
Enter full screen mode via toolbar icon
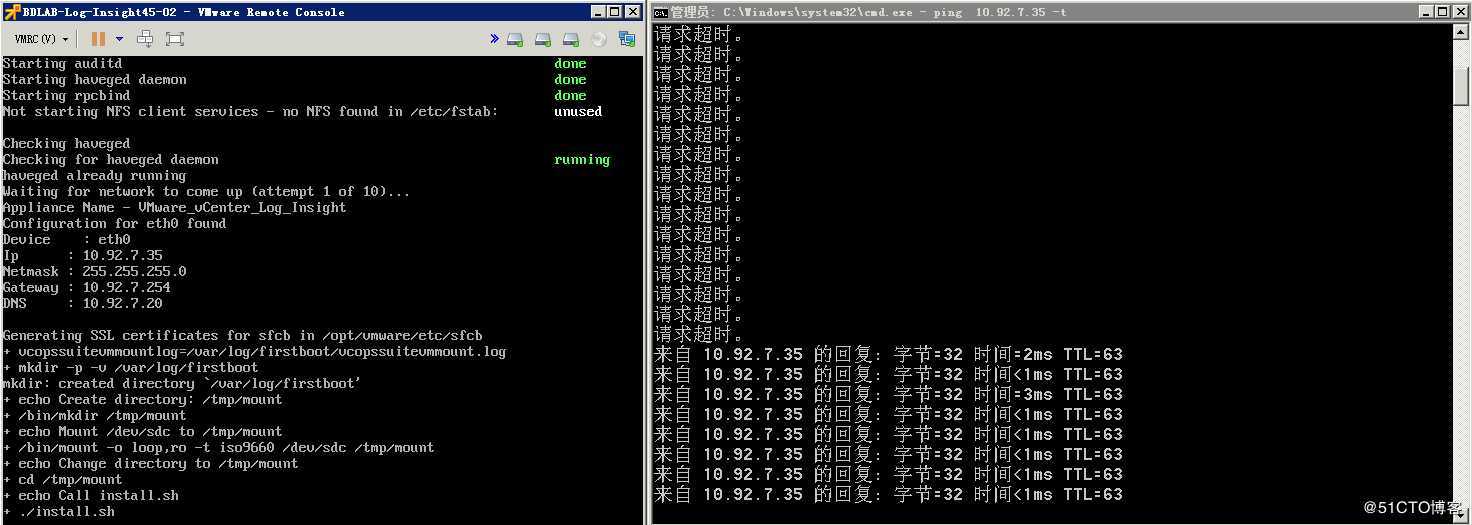tap(175, 39)
